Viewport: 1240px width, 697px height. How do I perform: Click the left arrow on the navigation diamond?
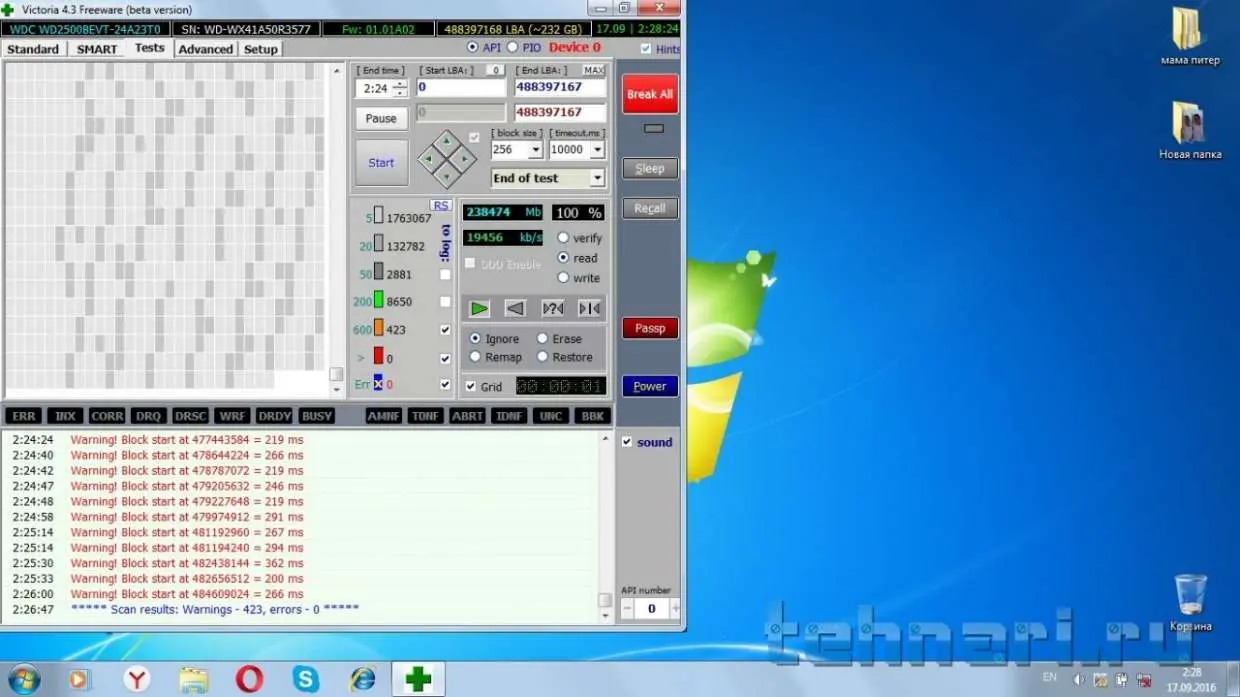[x=429, y=158]
